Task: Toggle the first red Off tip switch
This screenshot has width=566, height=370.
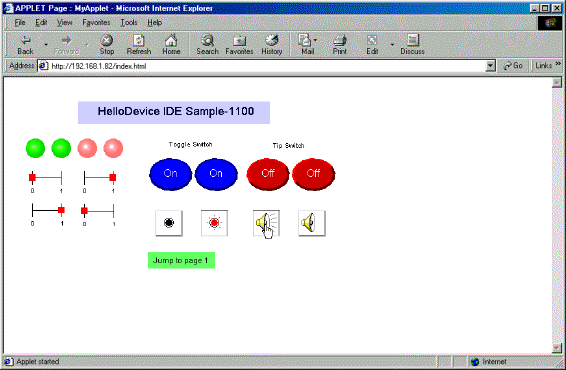Action: tap(268, 174)
